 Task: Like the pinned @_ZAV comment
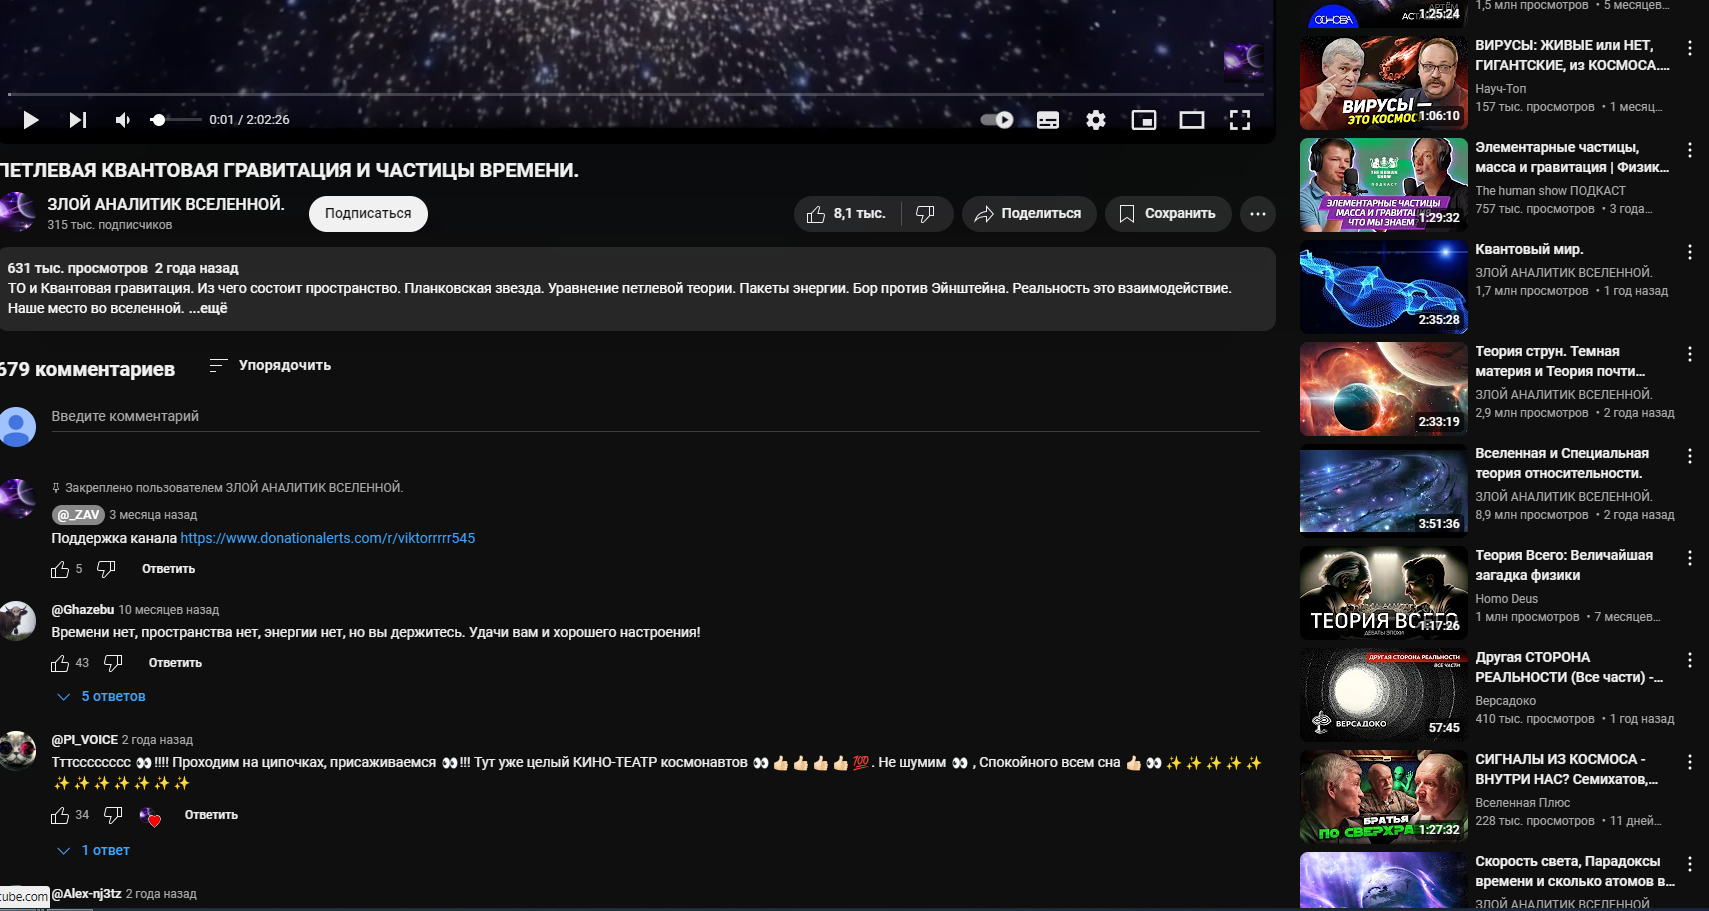(x=60, y=569)
